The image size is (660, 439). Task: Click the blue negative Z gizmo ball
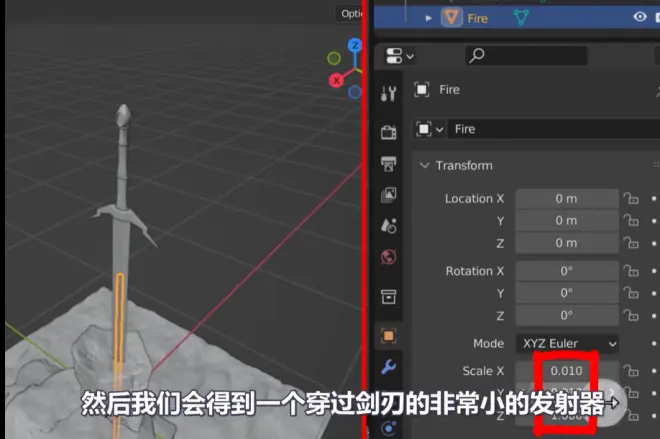(x=355, y=92)
